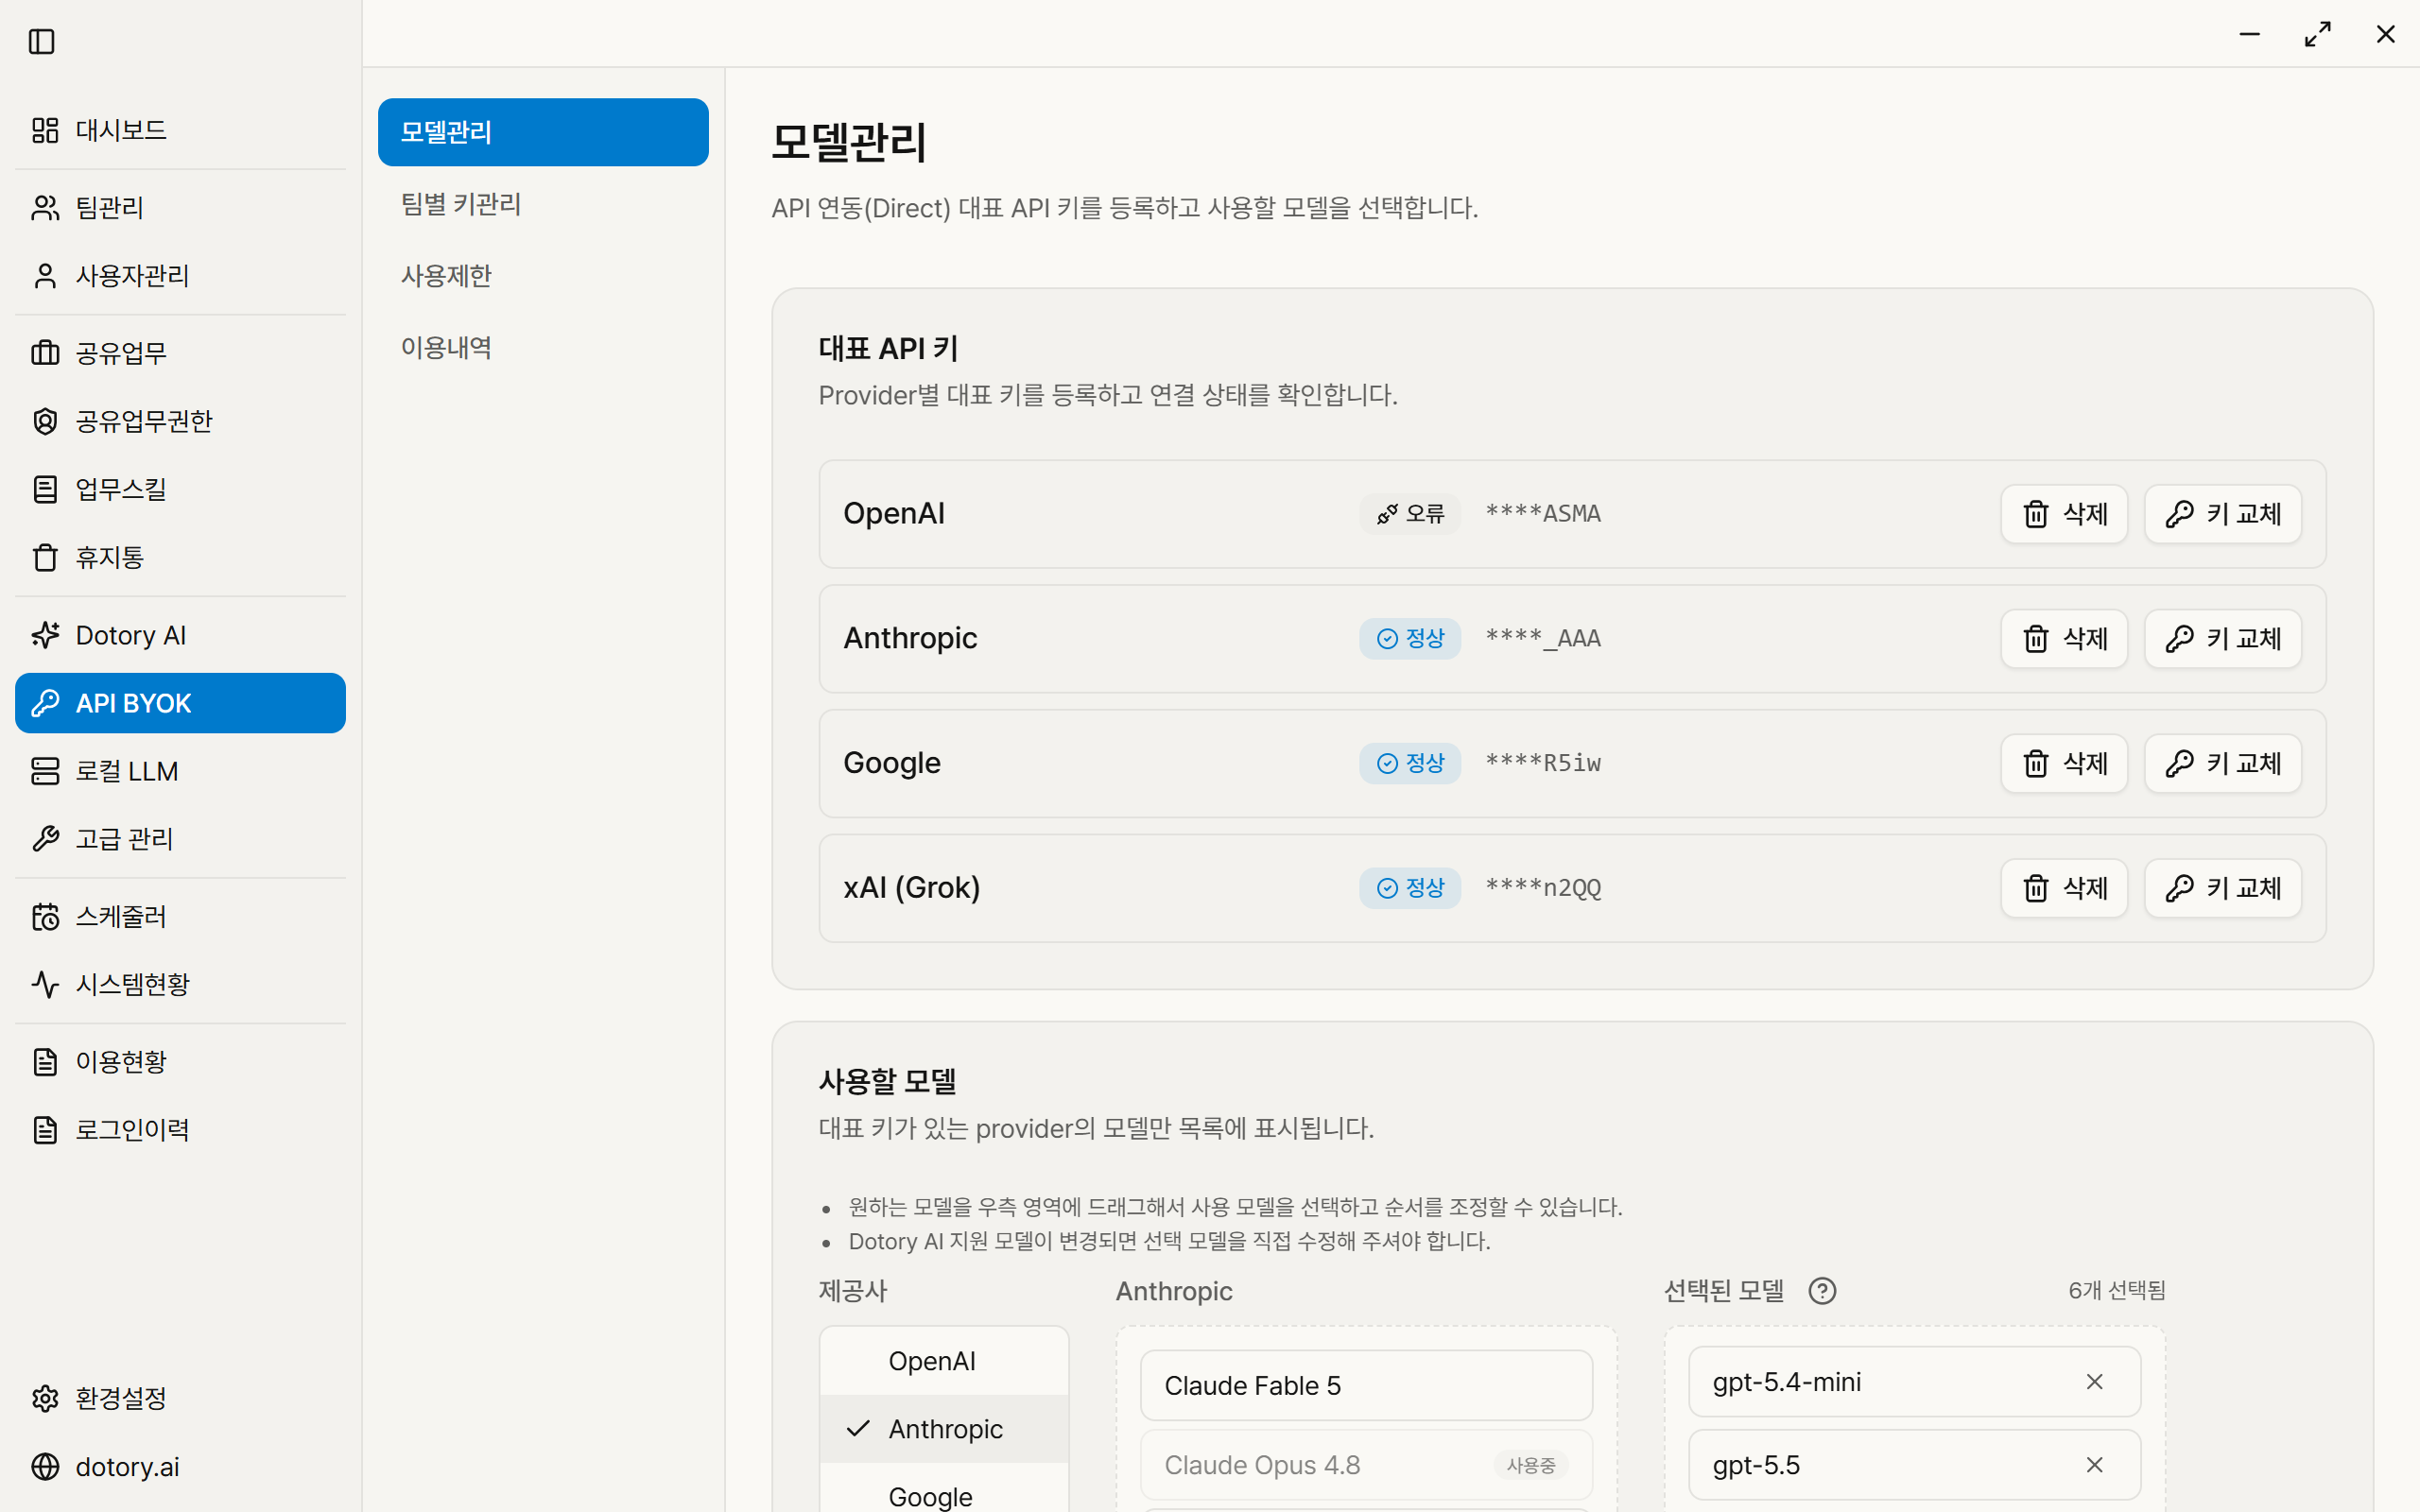Click the Claude Fable 5 model card
The width and height of the screenshot is (2420, 1512).
[1366, 1386]
